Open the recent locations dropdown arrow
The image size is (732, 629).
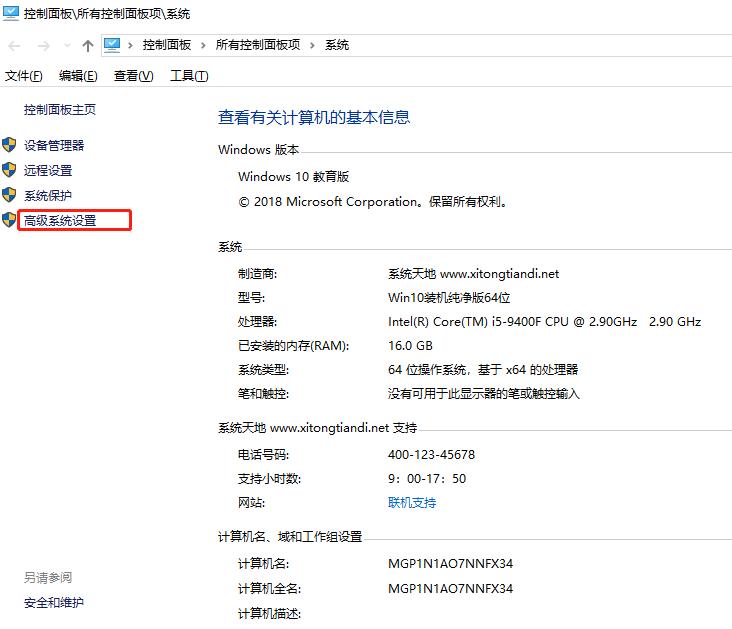tap(67, 46)
